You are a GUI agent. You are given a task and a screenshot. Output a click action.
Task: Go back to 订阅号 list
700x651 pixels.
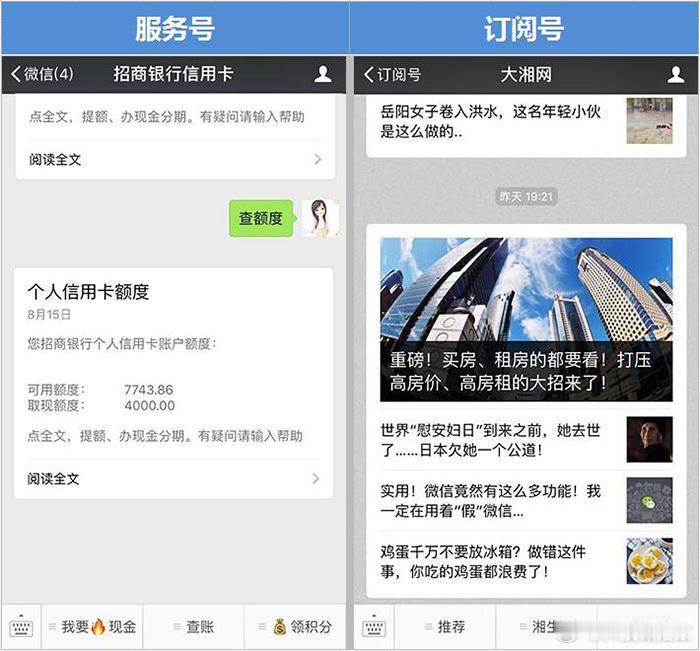(392, 75)
